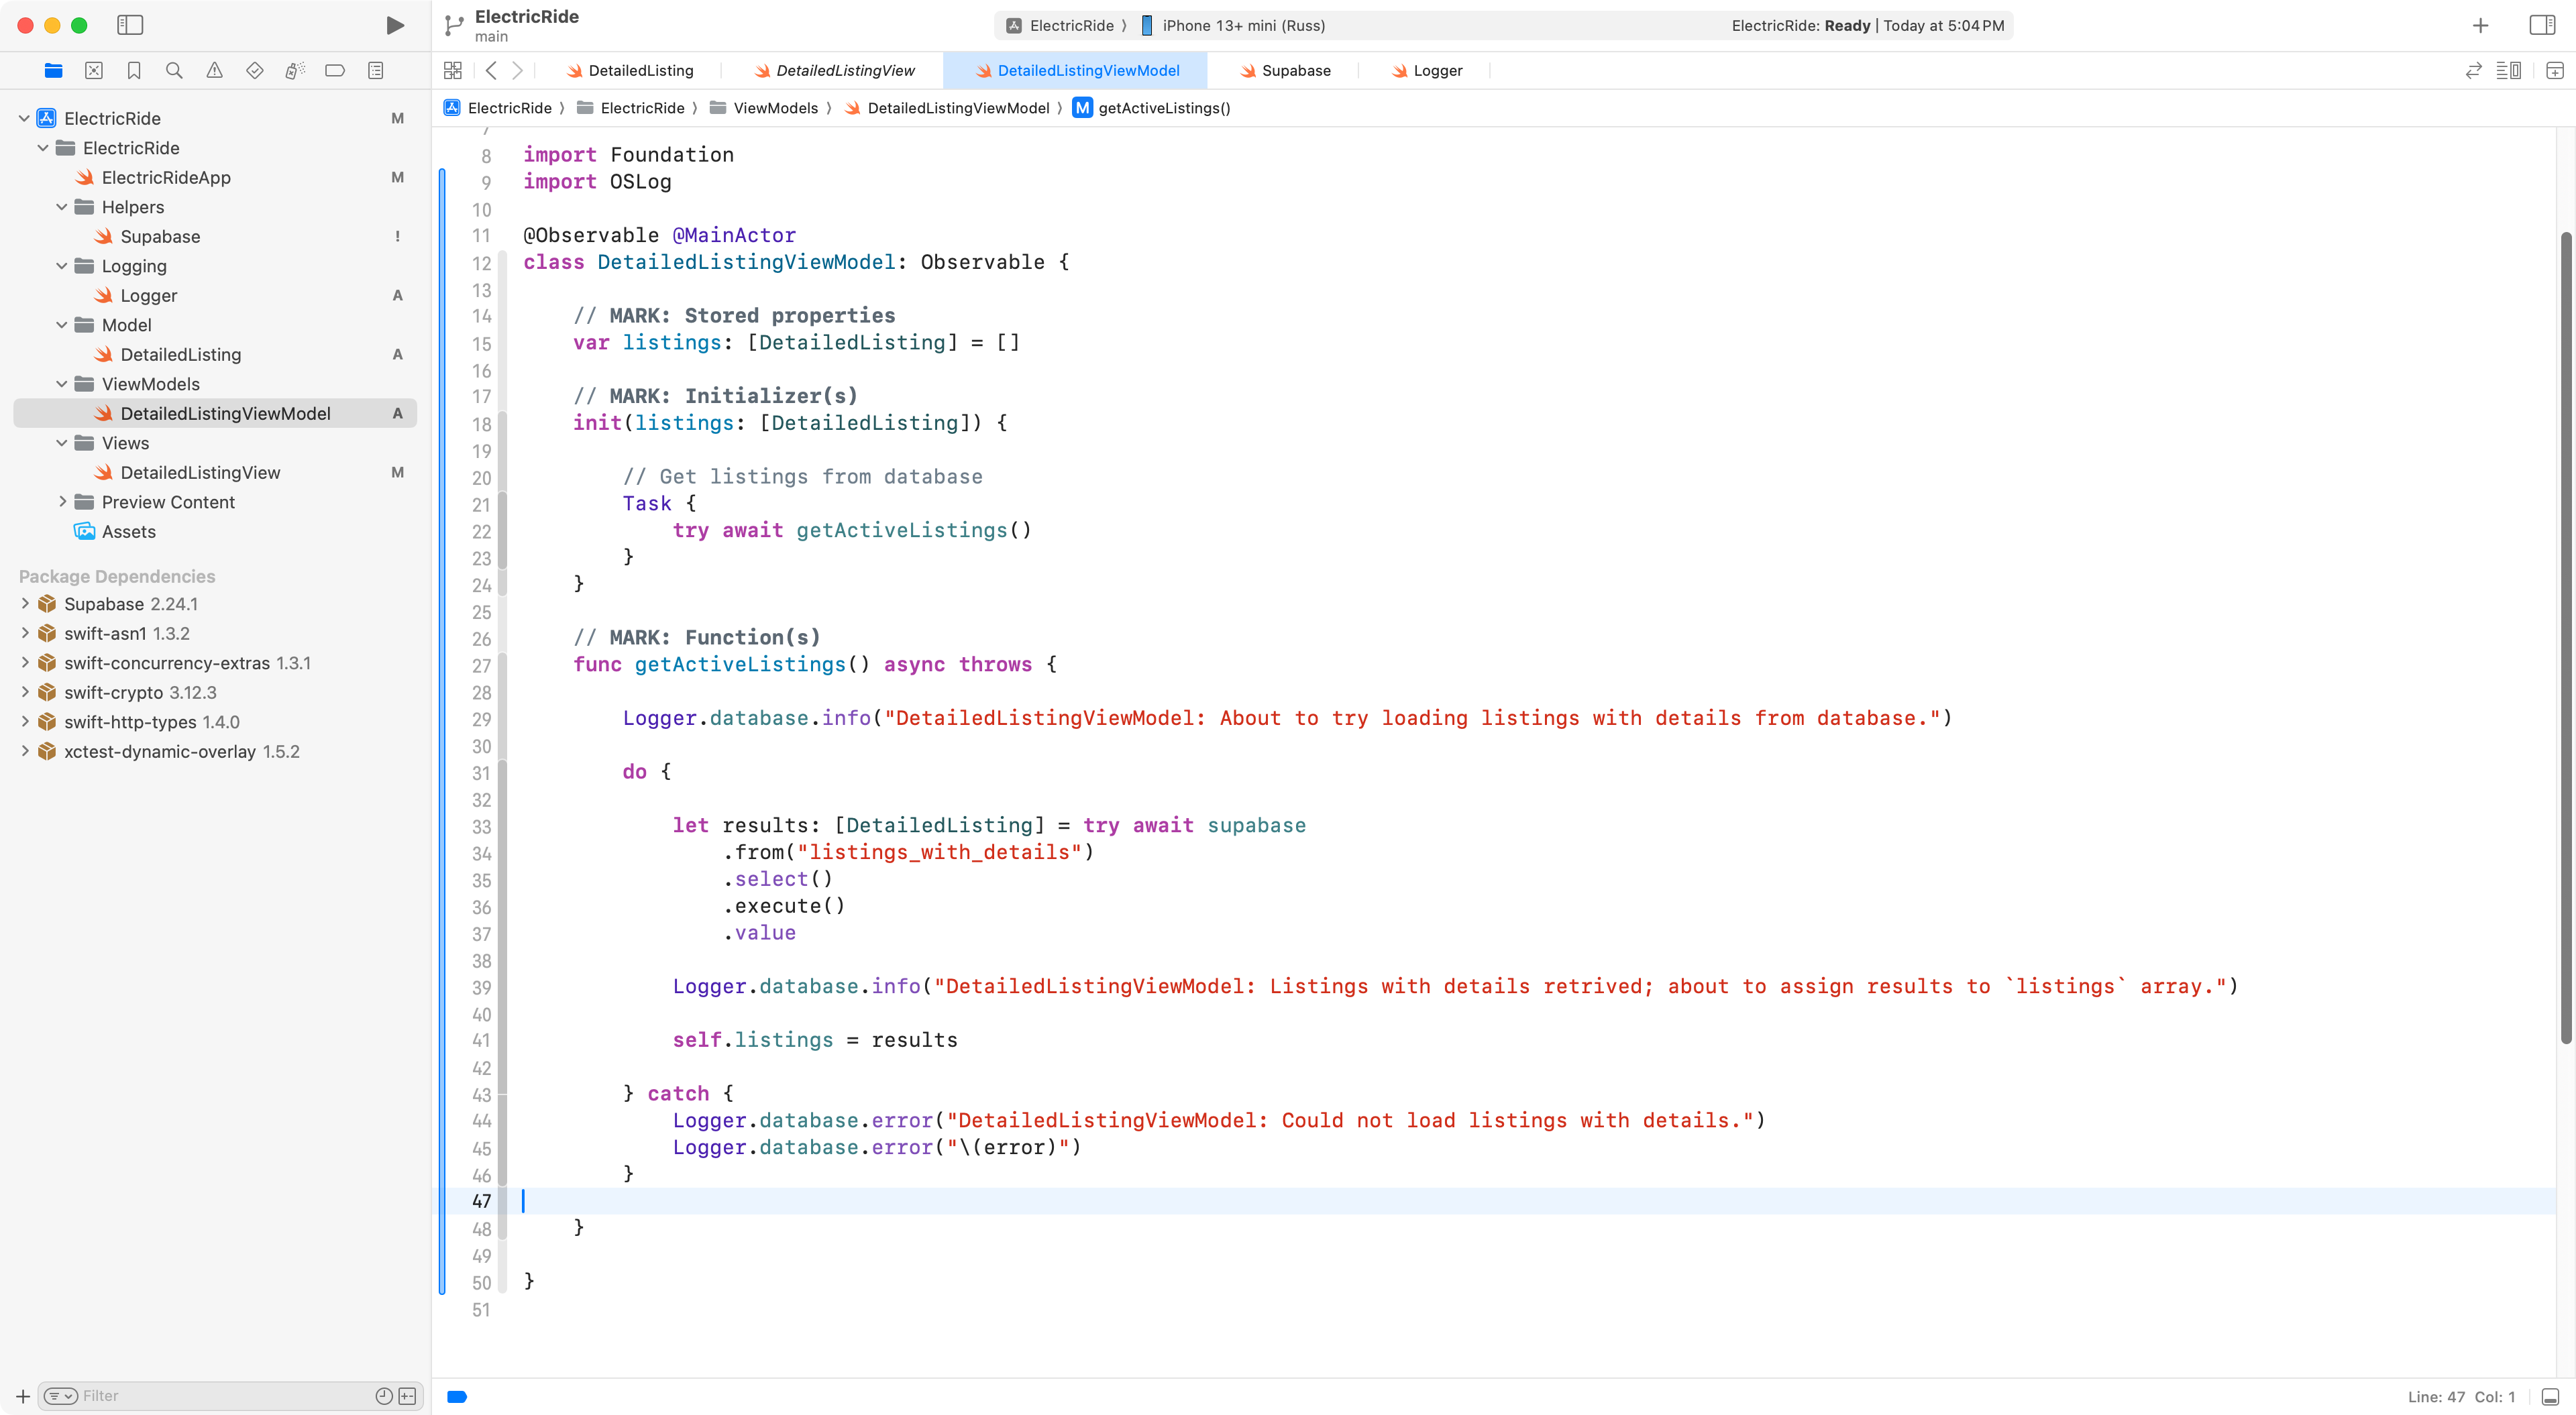The height and width of the screenshot is (1415, 2576).
Task: Open the Bookmark navigator icon
Action: click(x=134, y=70)
